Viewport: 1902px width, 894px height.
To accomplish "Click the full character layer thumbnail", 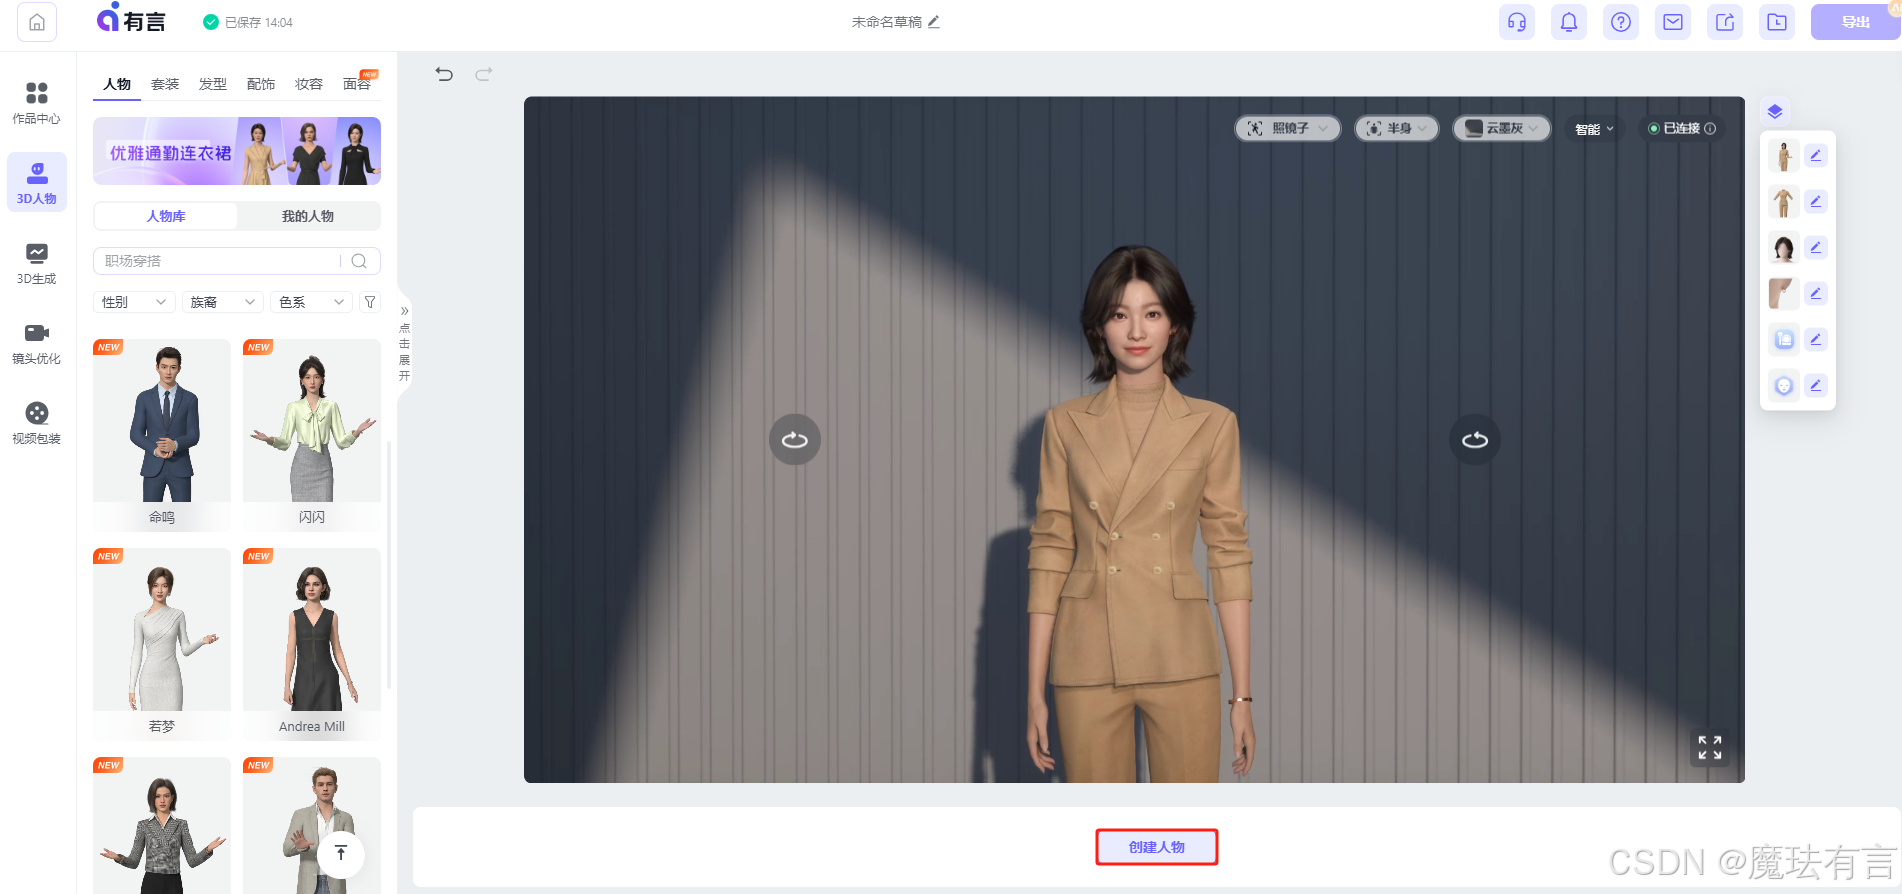I will pos(1784,156).
